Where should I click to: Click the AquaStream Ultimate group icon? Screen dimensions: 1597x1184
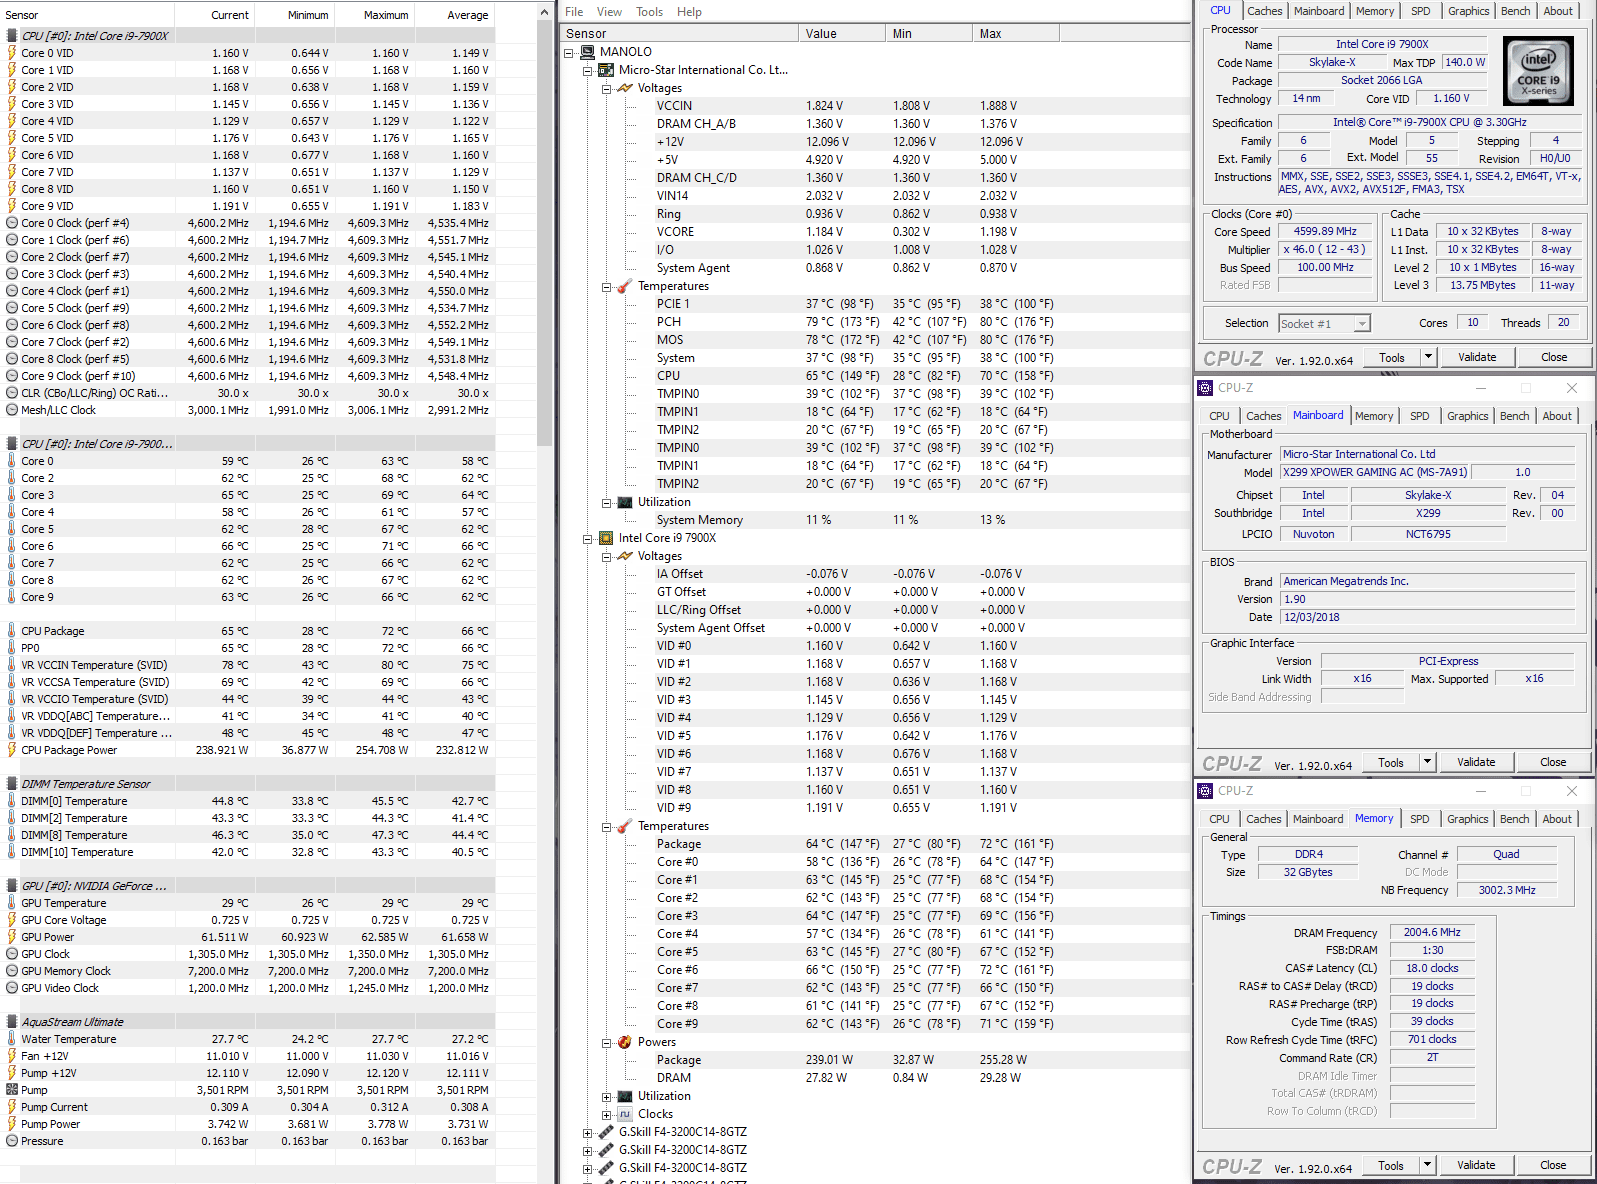[x=12, y=1022]
